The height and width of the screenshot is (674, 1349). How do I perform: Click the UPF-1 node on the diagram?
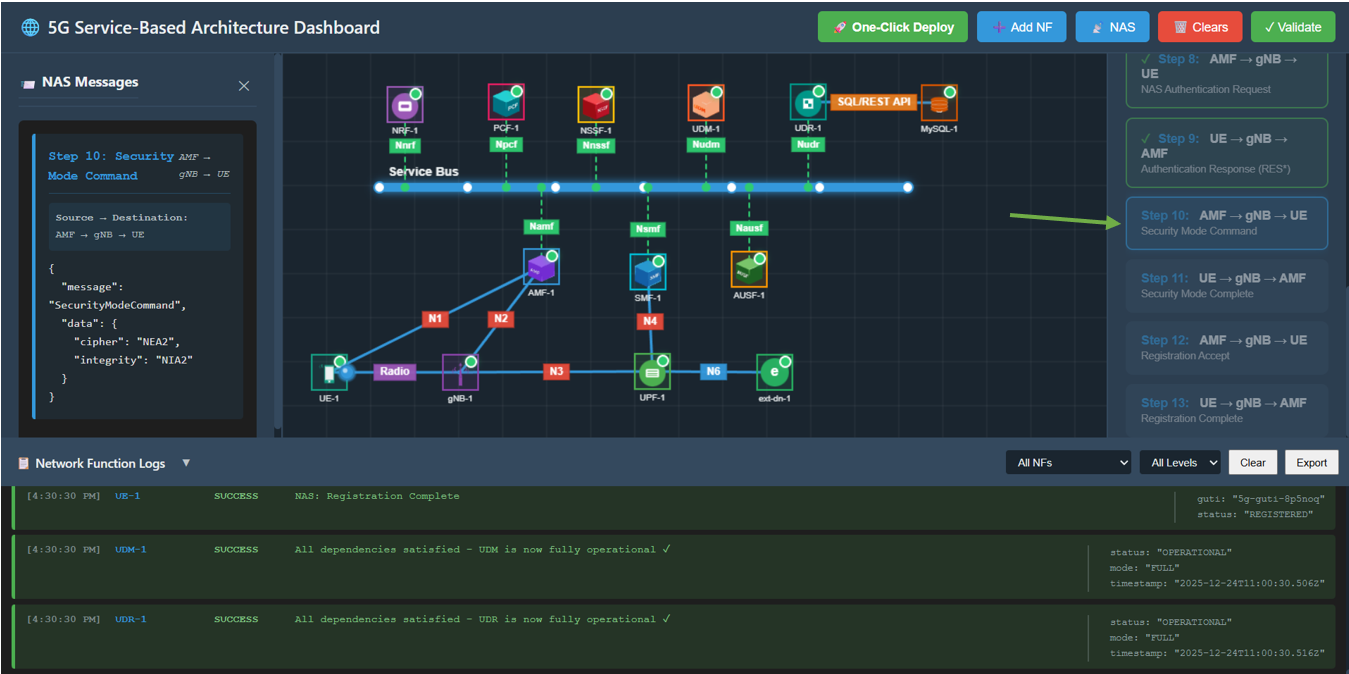[651, 371]
